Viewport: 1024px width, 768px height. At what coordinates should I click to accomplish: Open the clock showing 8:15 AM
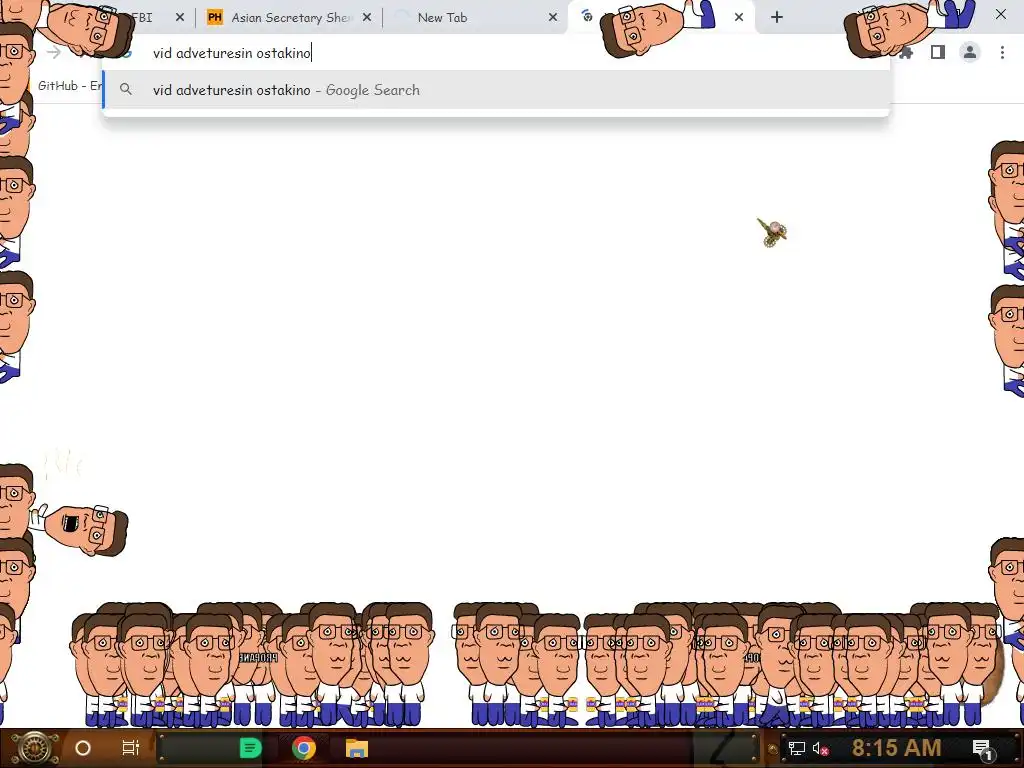pos(896,748)
